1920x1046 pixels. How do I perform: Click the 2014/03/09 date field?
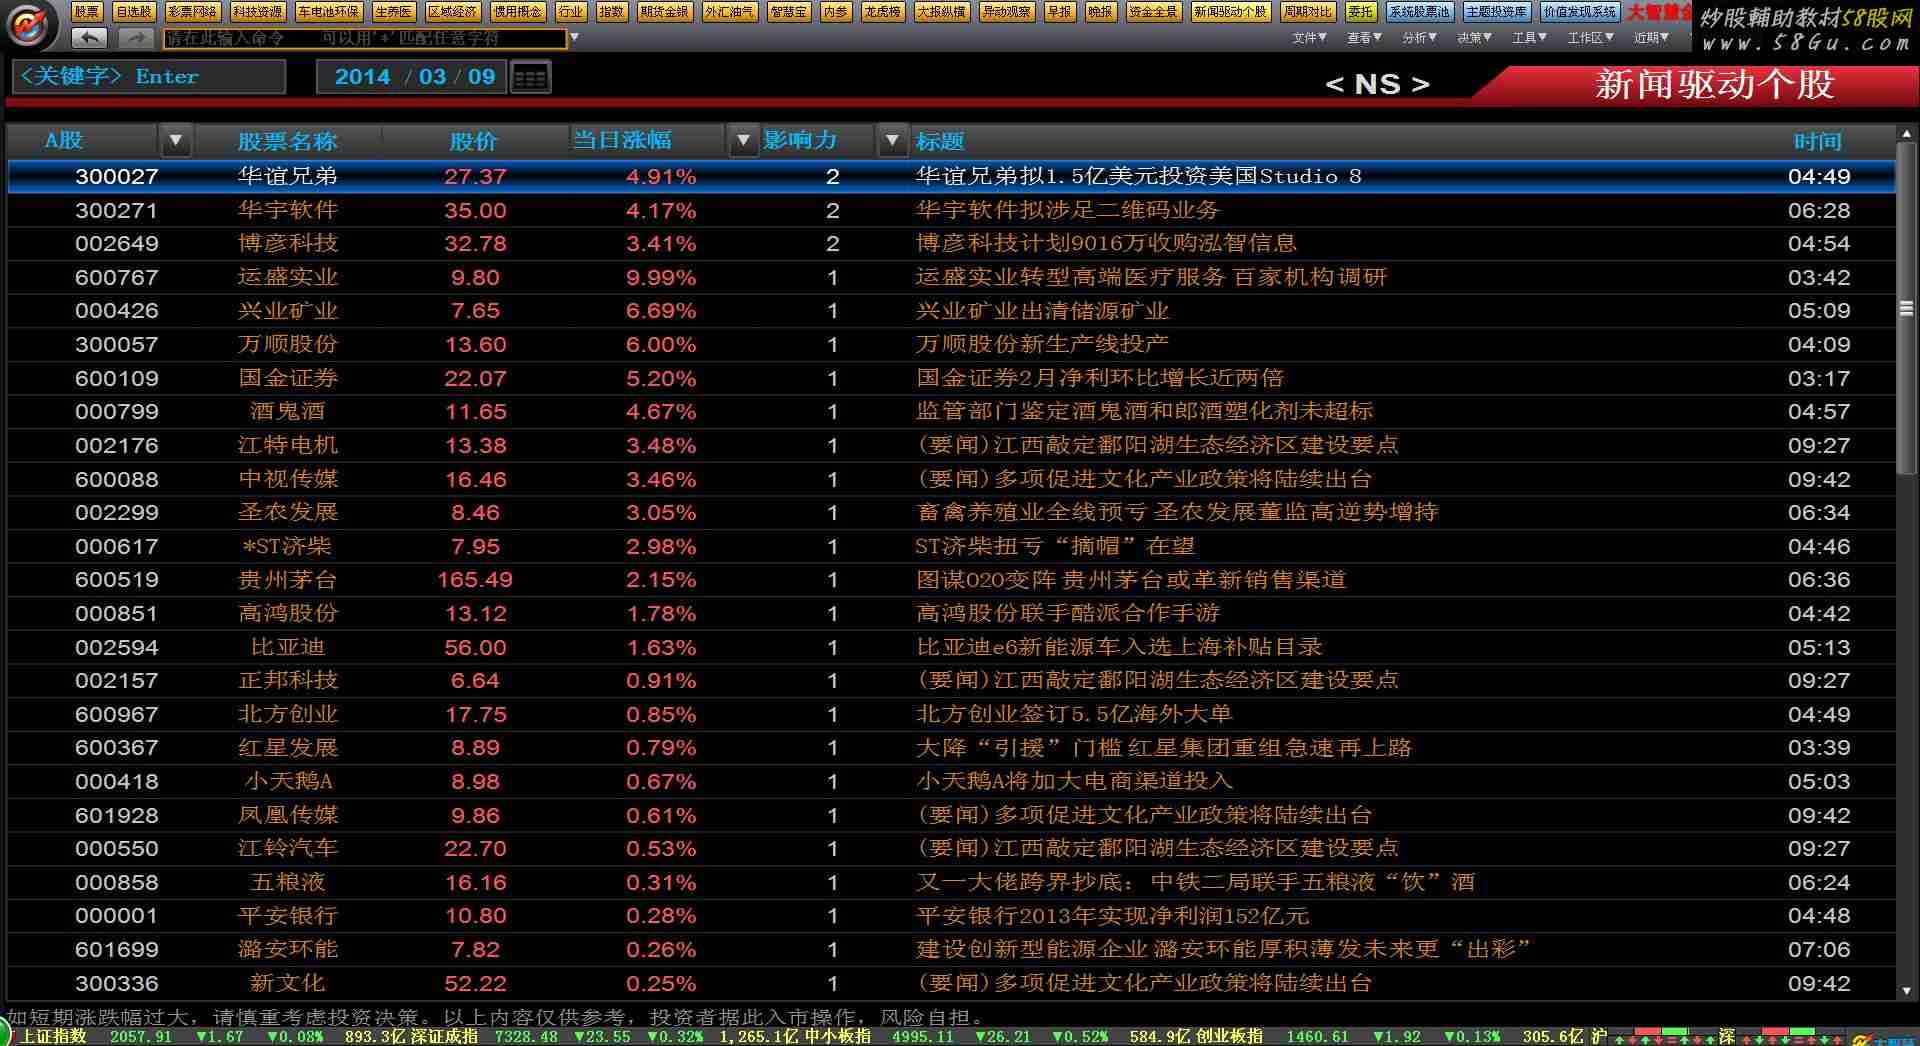pos(413,77)
